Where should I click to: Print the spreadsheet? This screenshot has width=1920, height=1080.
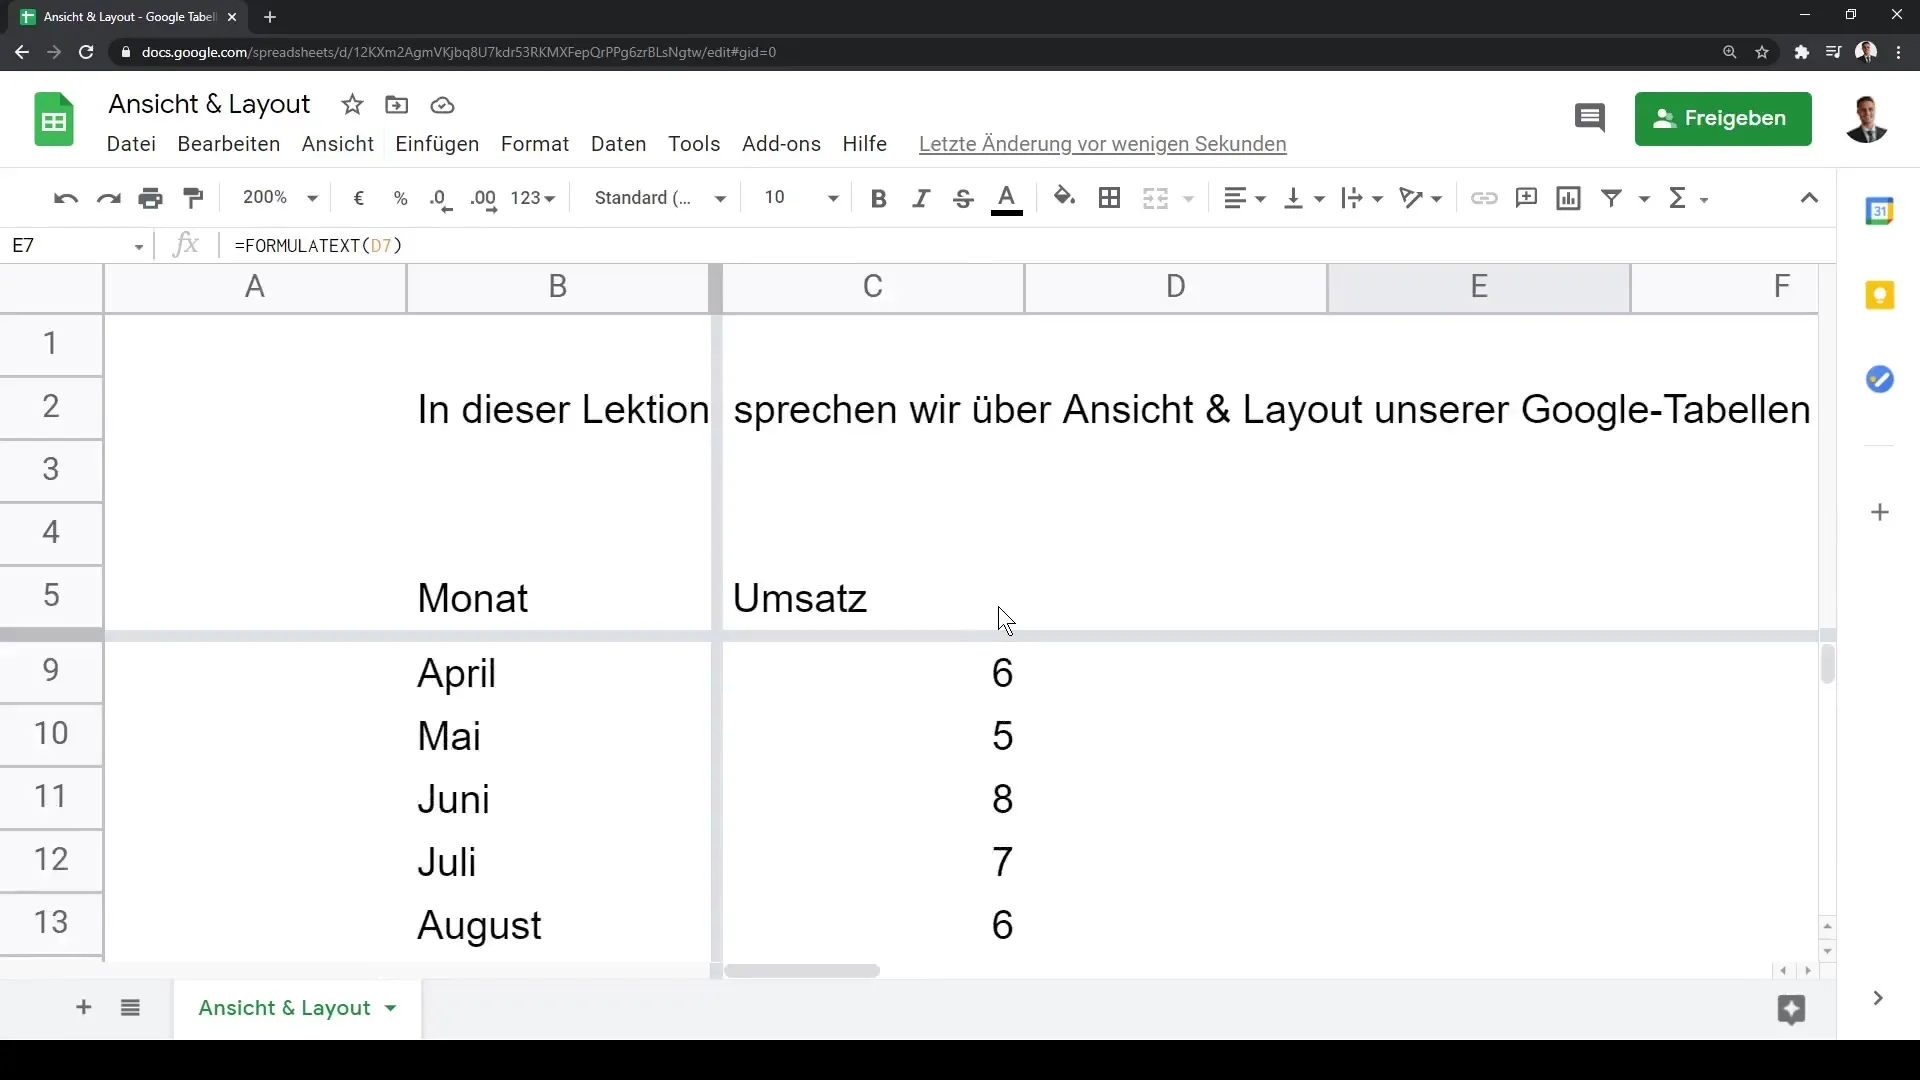pos(151,198)
